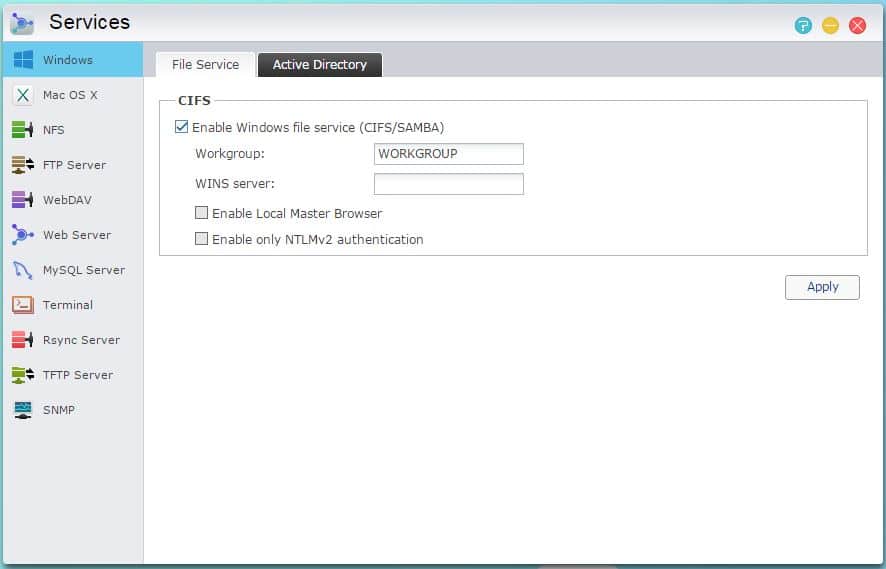Viewport: 886px width, 569px height.
Task: Select the WebDAV icon
Action: pyautogui.click(x=23, y=200)
